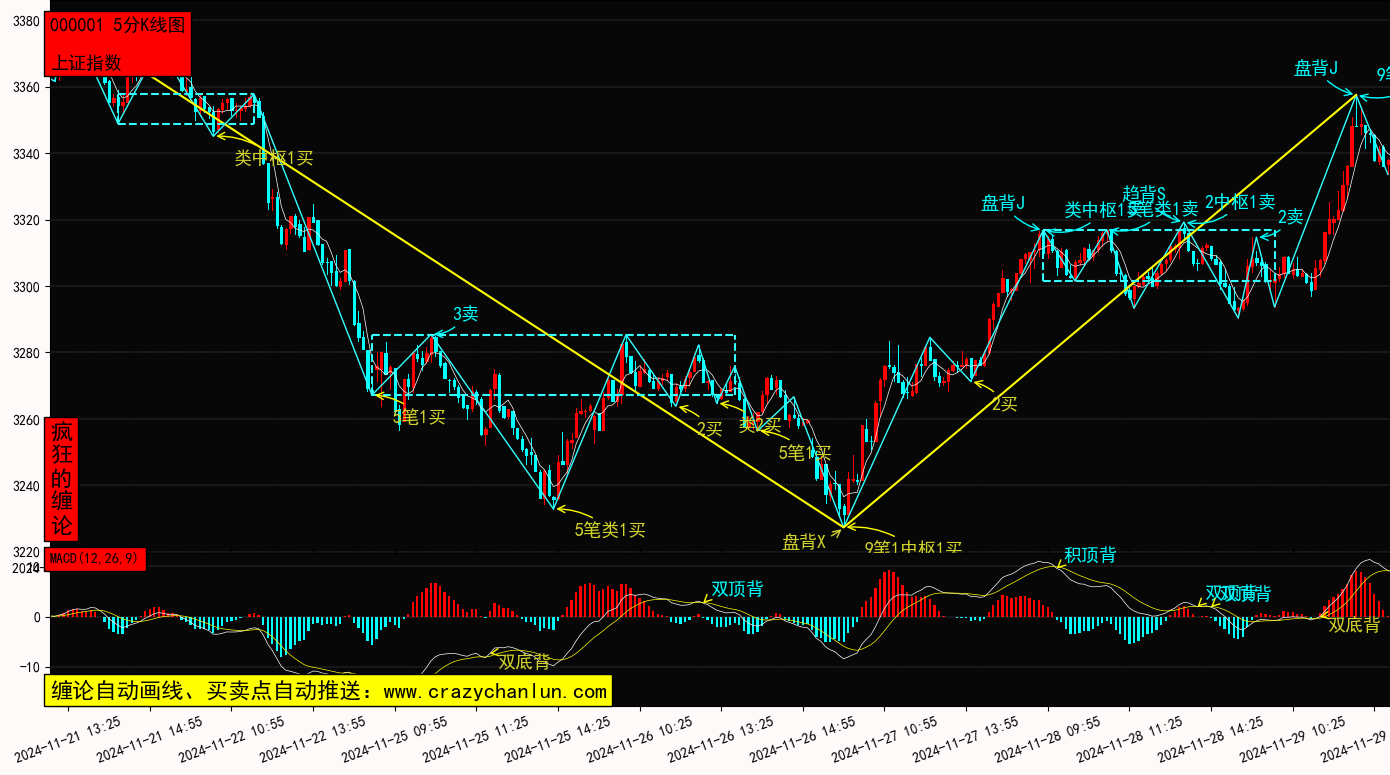Click the MACD(12,26,9) indicator label
Image resolution: width=1390 pixels, height=775 pixels.
point(96,559)
